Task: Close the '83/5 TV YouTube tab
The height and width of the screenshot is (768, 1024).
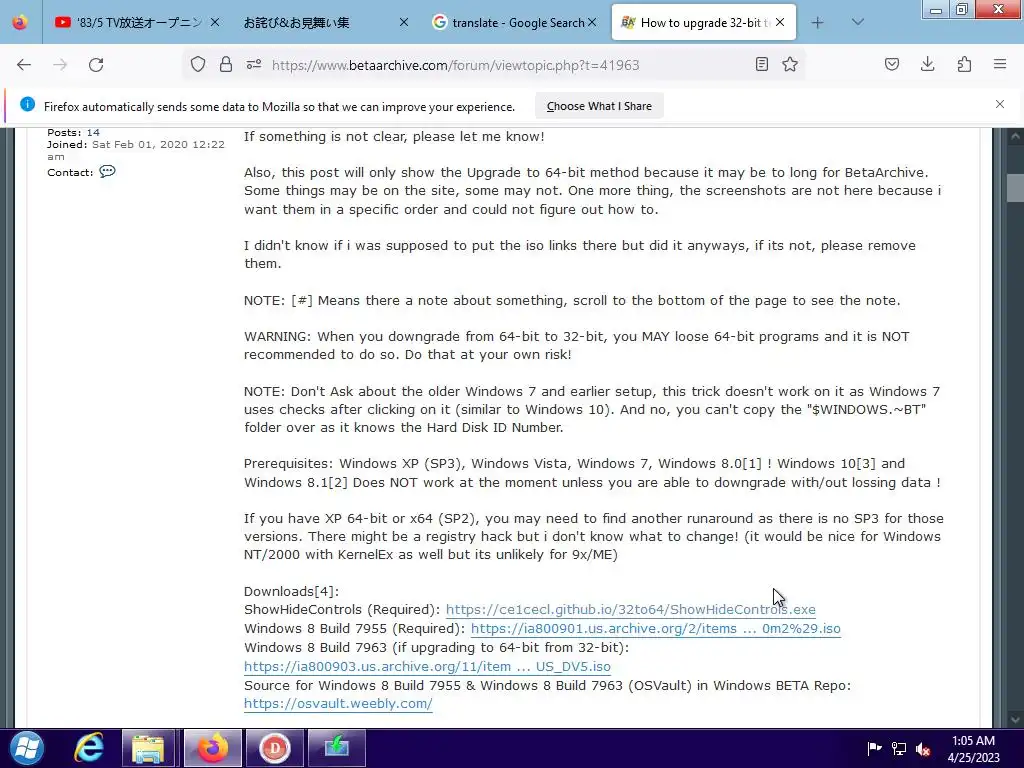Action: point(215,22)
